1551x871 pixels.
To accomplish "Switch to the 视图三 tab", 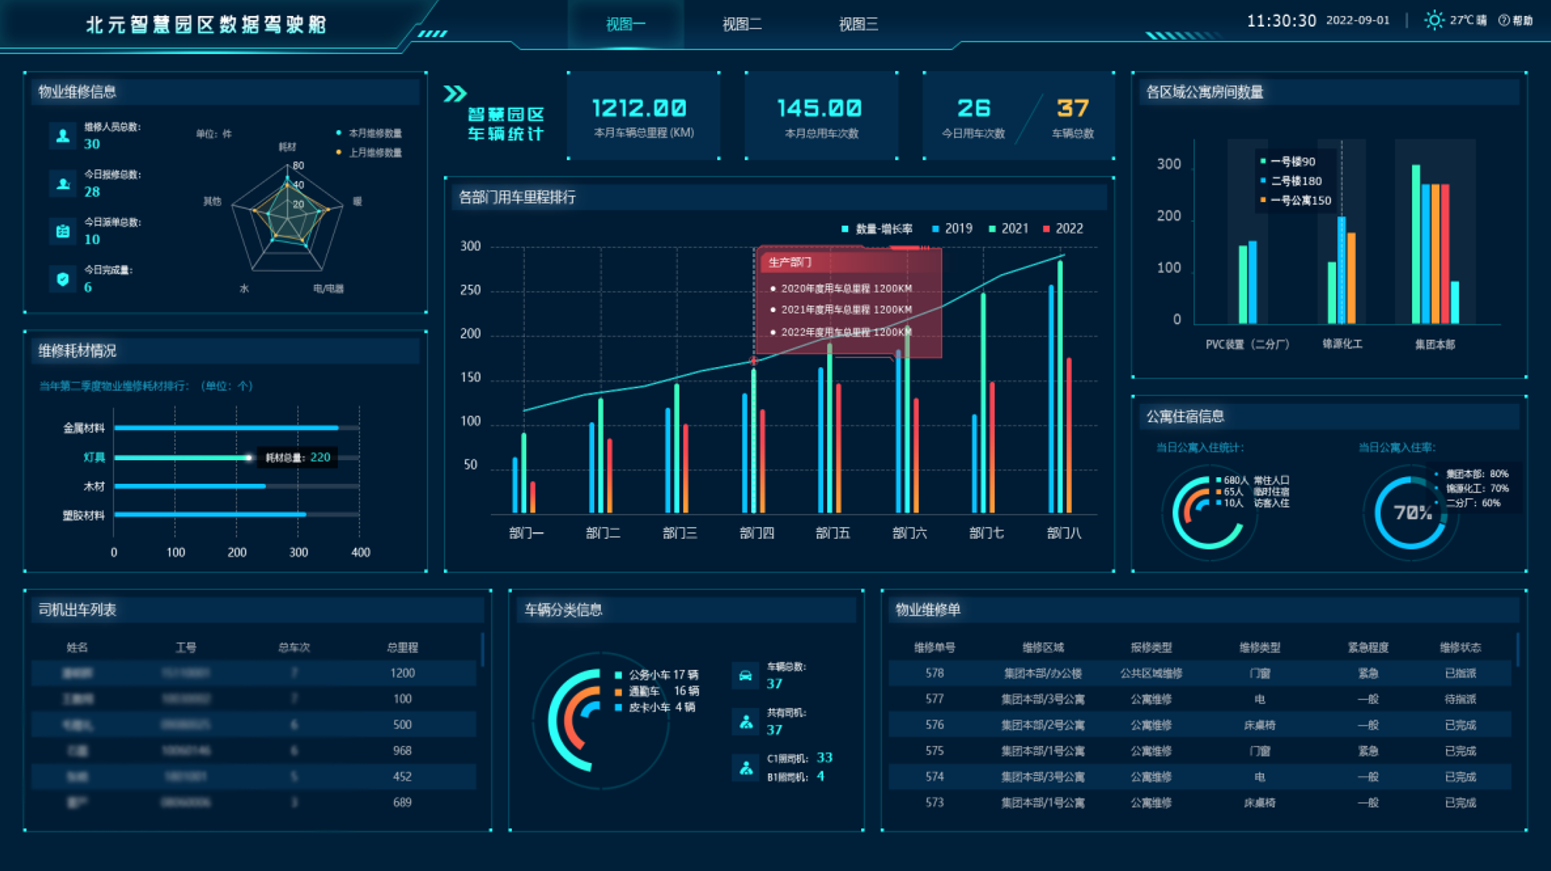I will [858, 24].
